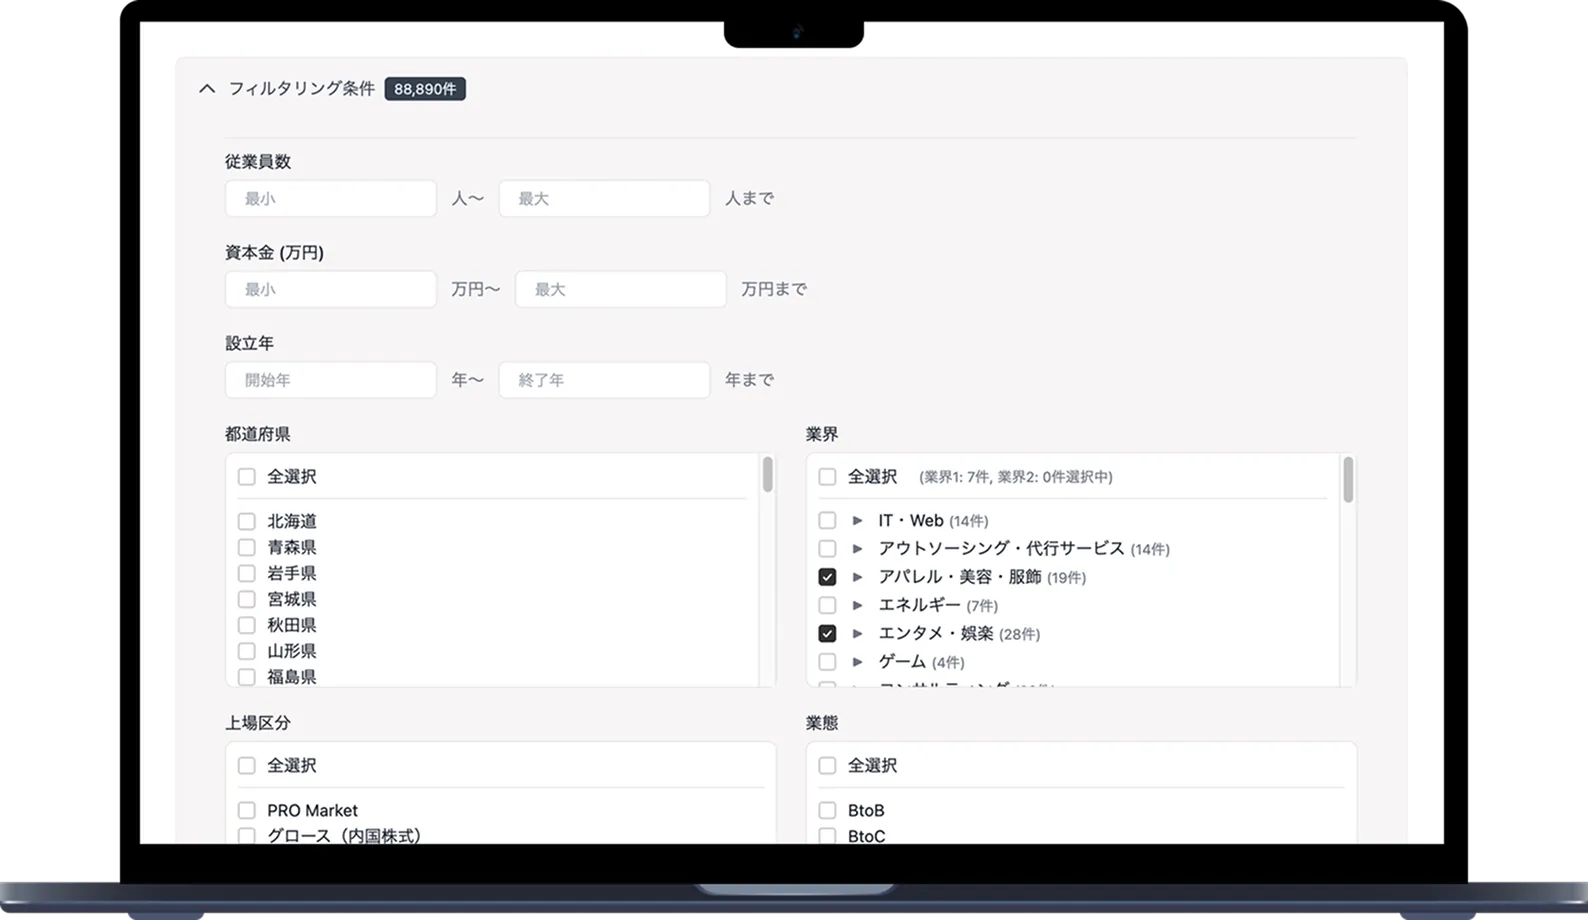Click the 都道府県 list scrollbar
The height and width of the screenshot is (920, 1588).
[x=767, y=475]
